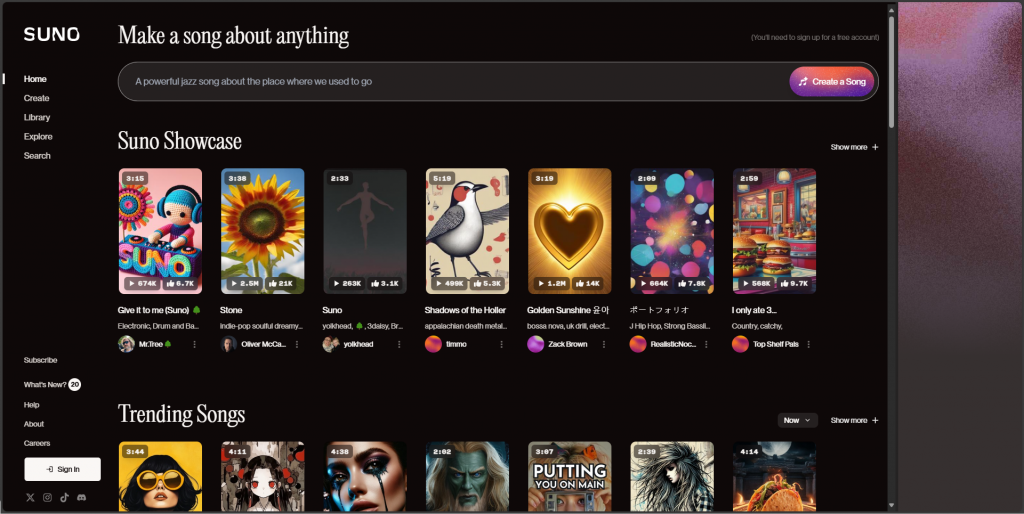The width and height of the screenshot is (1024, 514).
Task: Open the I only ate 3 burgers cover
Action: pyautogui.click(x=774, y=231)
